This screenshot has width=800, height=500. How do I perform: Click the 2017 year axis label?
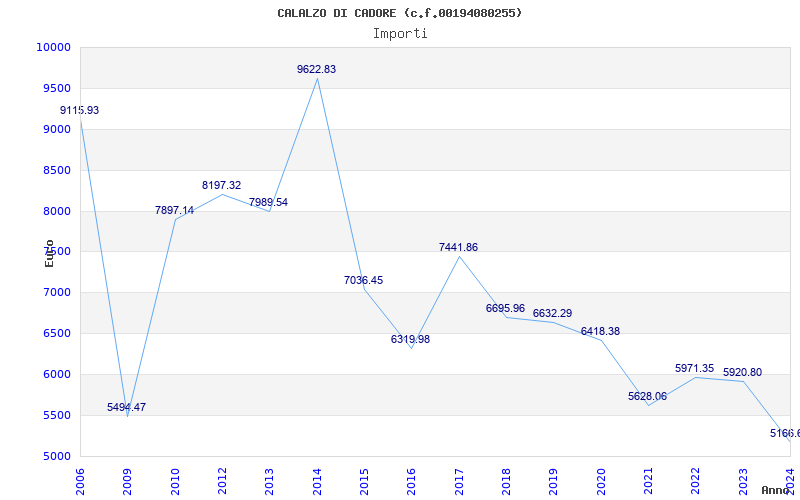[x=459, y=482]
